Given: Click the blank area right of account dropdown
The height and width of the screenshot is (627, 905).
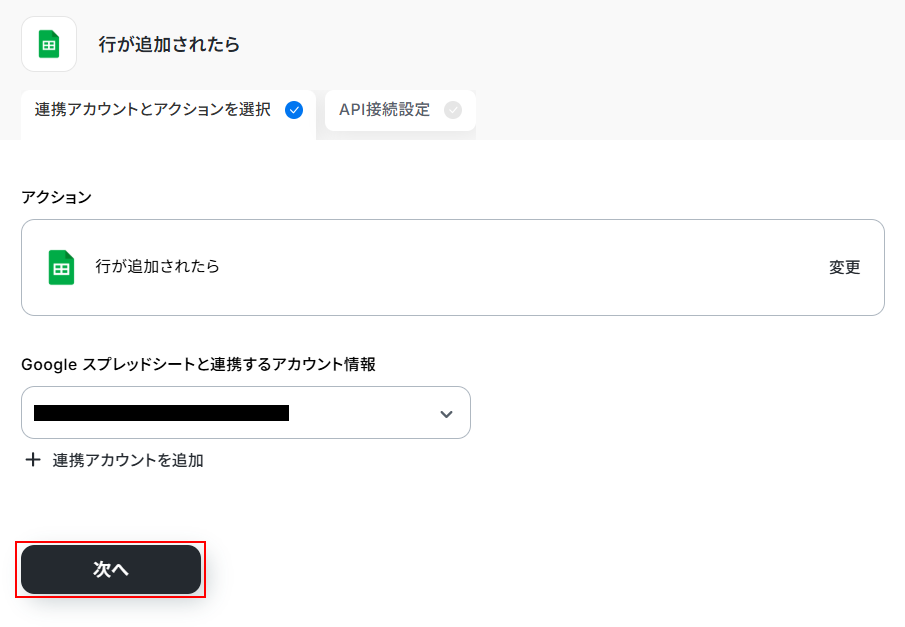Looking at the screenshot, I should click(680, 413).
